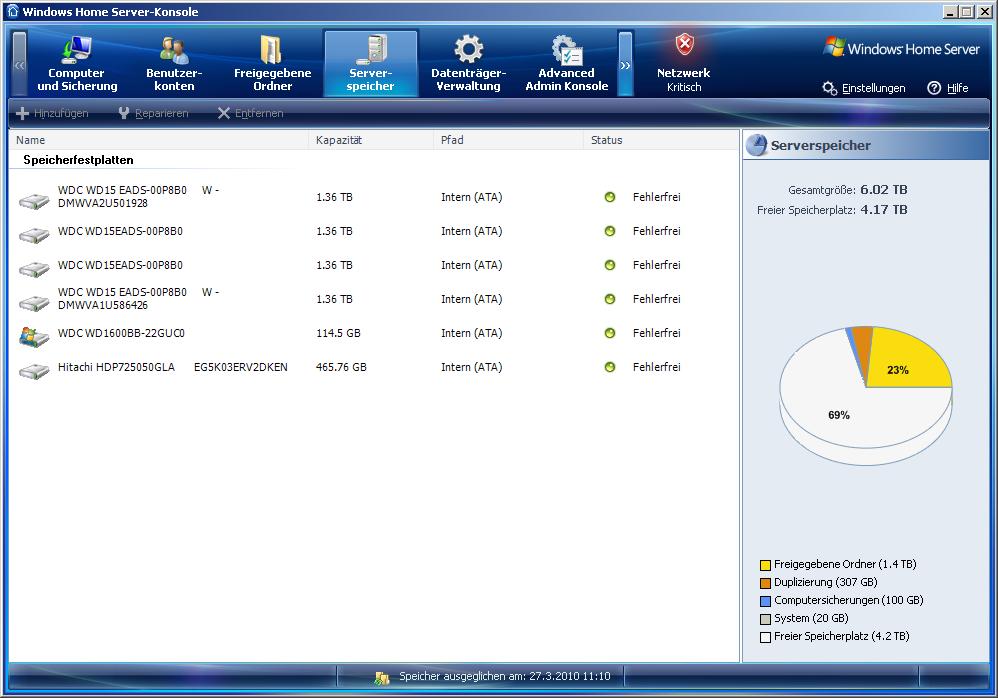
Task: Click Hinzufügen toolbar button
Action: coord(52,113)
